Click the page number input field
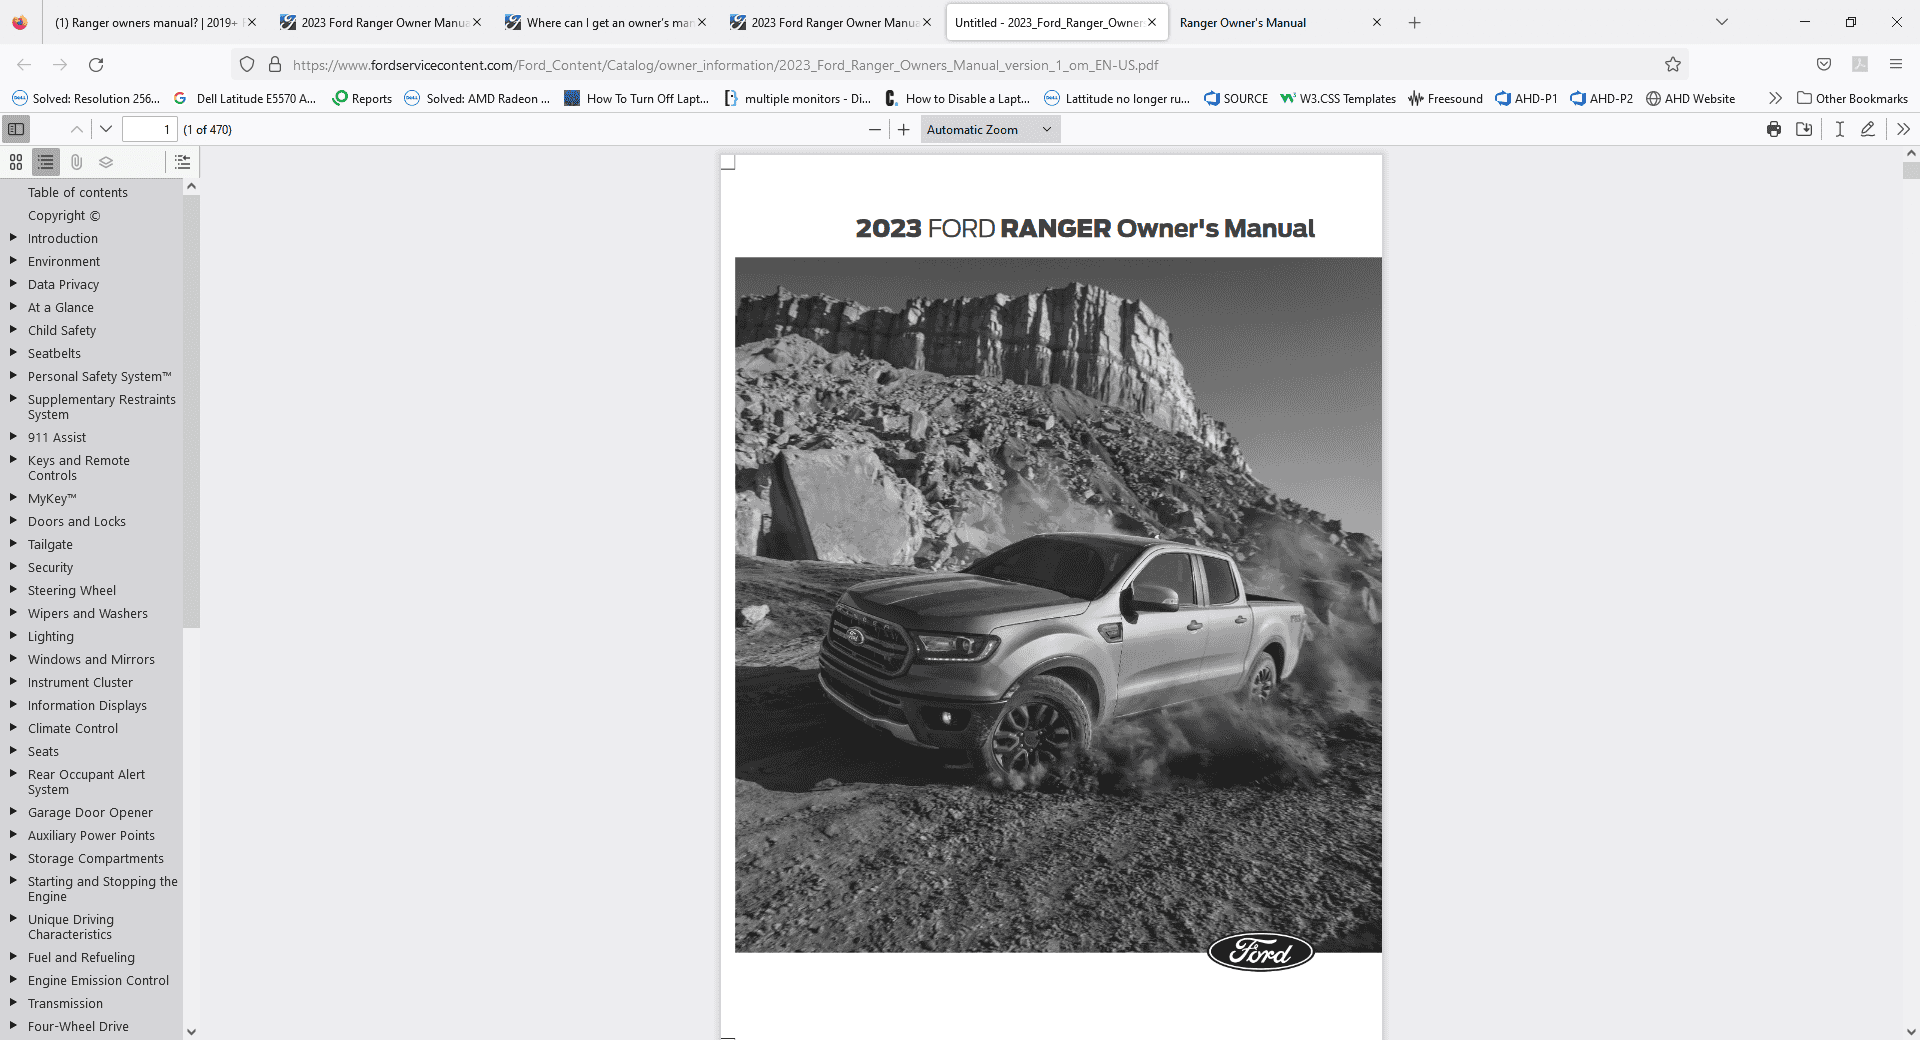The width and height of the screenshot is (1920, 1040). (x=150, y=129)
